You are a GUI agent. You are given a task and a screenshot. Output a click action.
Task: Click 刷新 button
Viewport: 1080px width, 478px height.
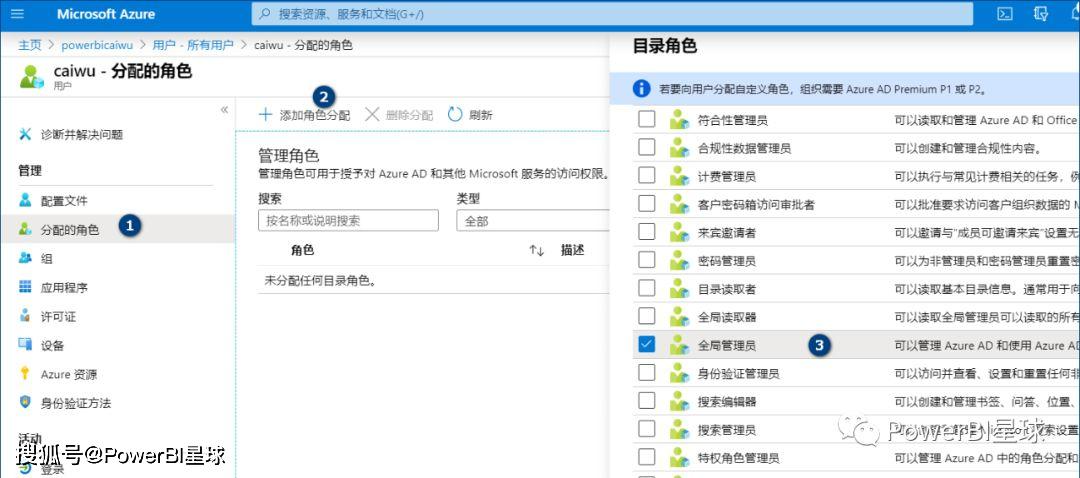tap(470, 115)
